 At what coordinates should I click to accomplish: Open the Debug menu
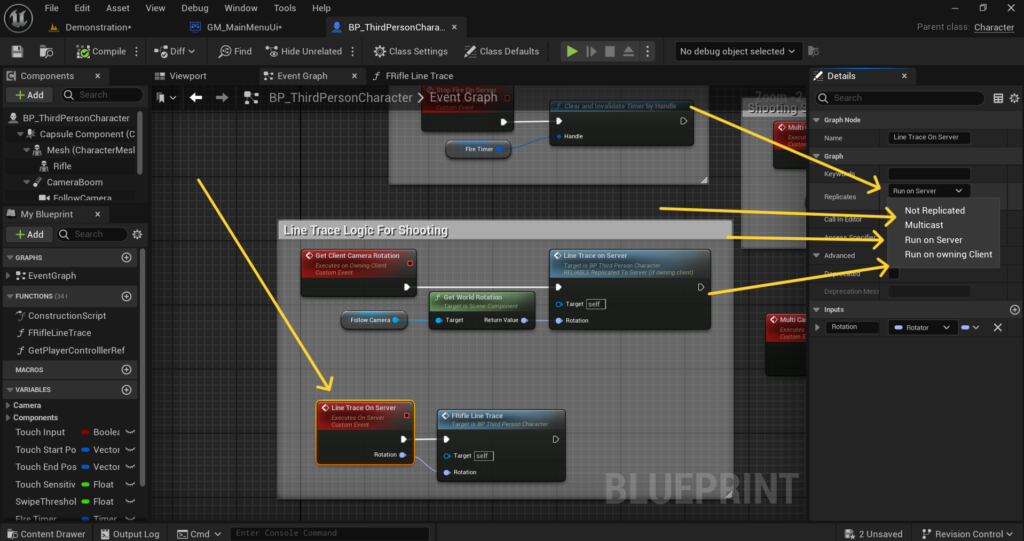[195, 8]
